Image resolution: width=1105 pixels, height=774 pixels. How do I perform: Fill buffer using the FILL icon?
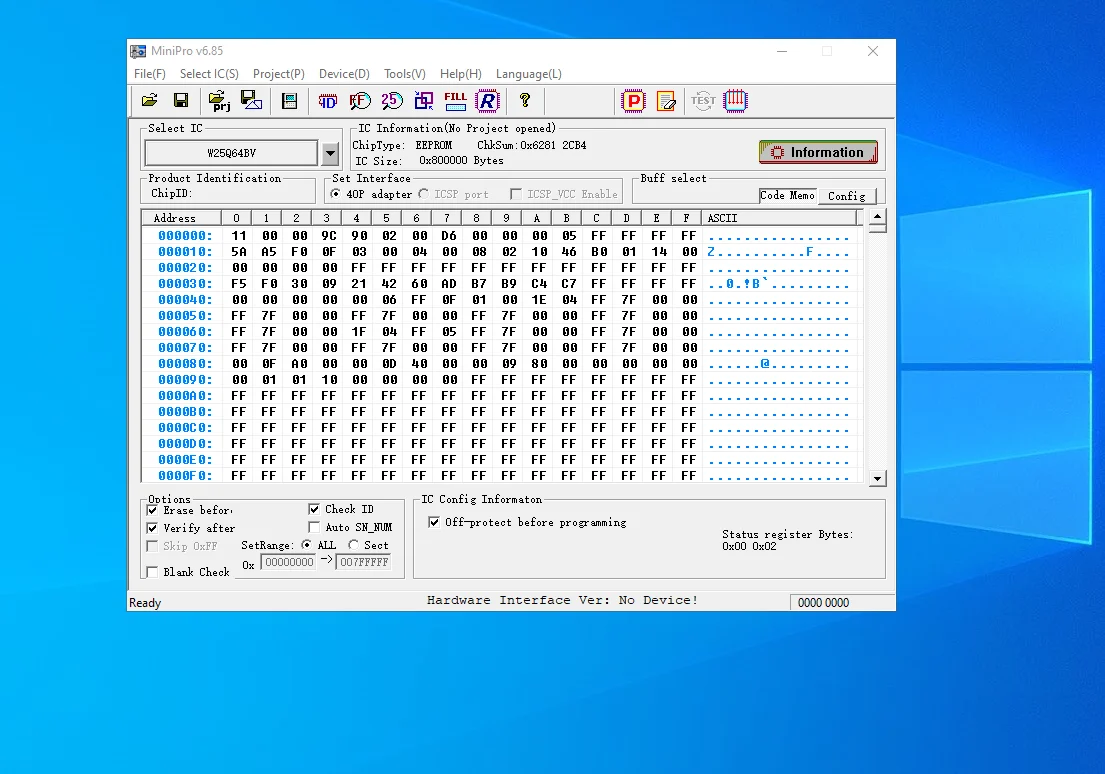click(x=455, y=101)
